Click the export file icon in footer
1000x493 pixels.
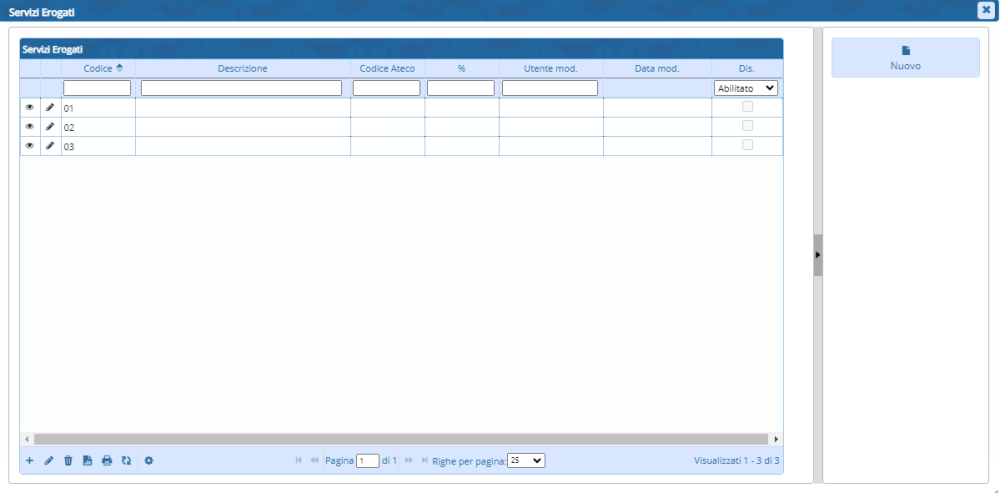[x=87, y=461]
